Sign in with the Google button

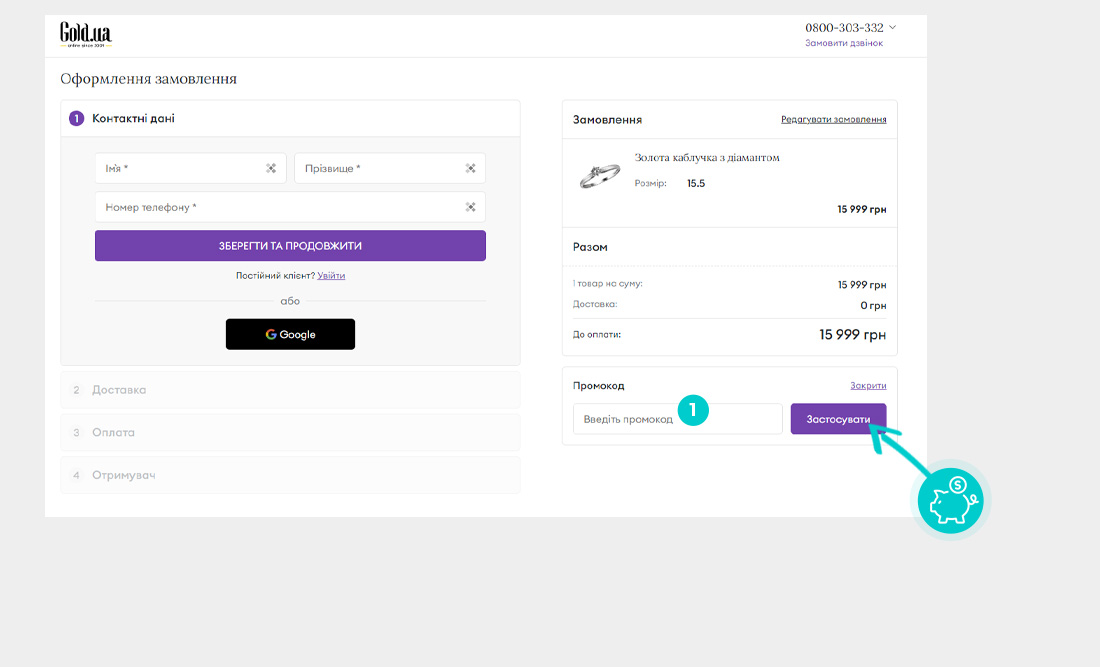[x=290, y=334]
